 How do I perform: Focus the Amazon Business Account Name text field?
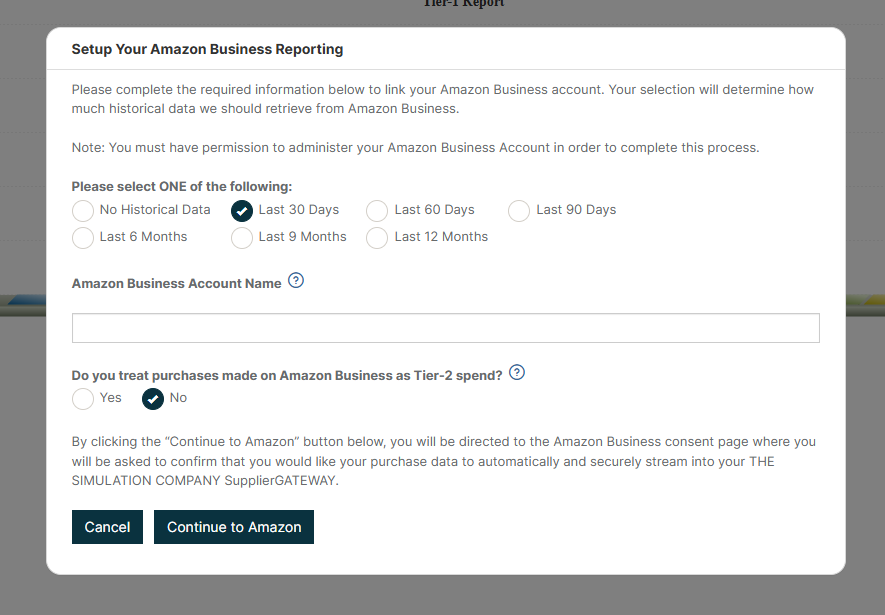(x=446, y=328)
